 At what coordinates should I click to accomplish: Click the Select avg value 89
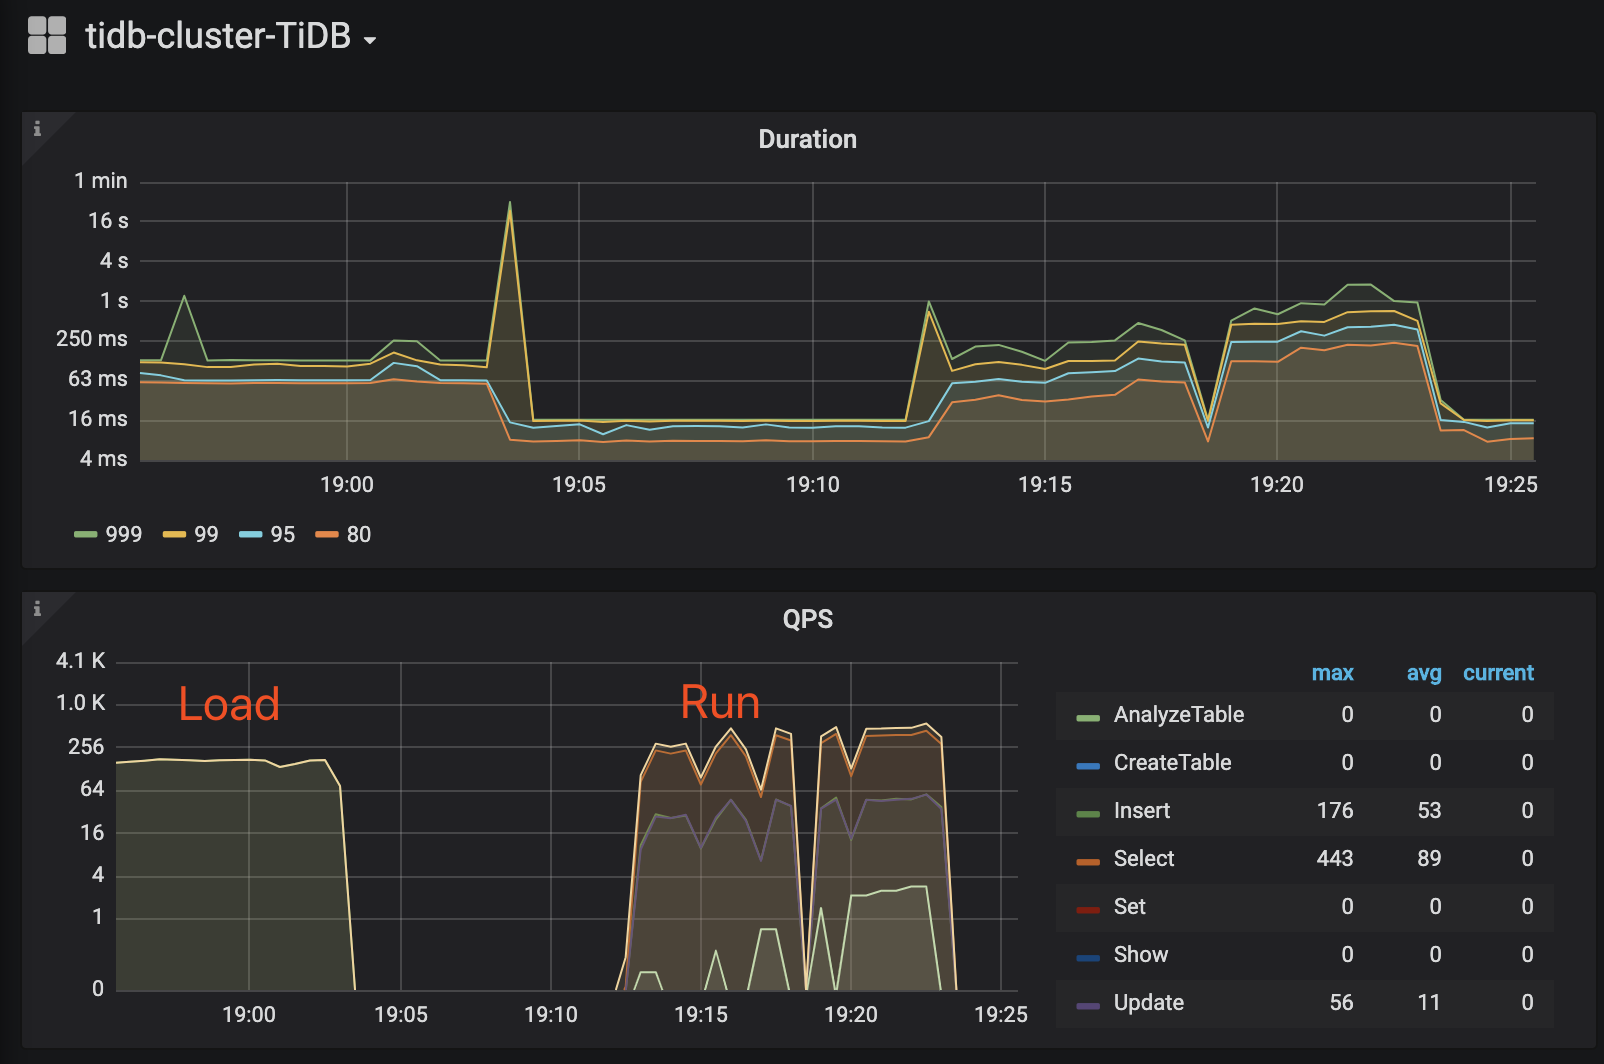coord(1429,858)
